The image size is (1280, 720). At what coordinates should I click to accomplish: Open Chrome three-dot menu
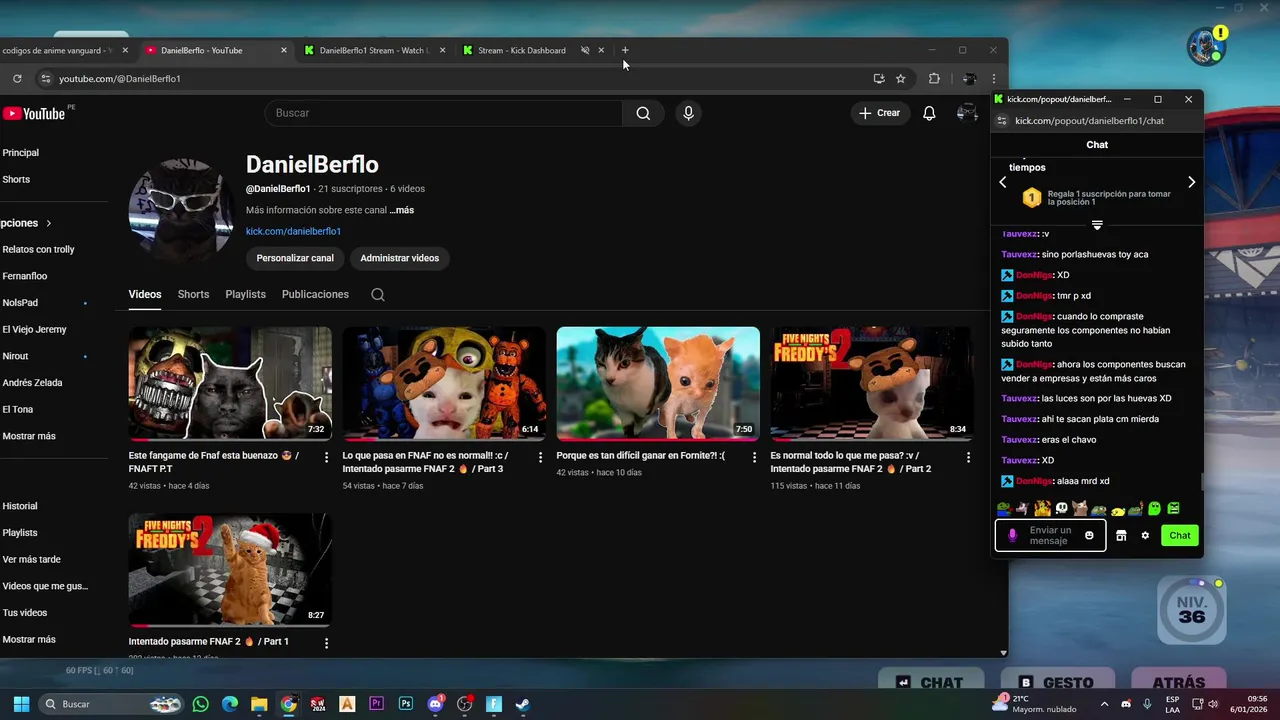993,78
